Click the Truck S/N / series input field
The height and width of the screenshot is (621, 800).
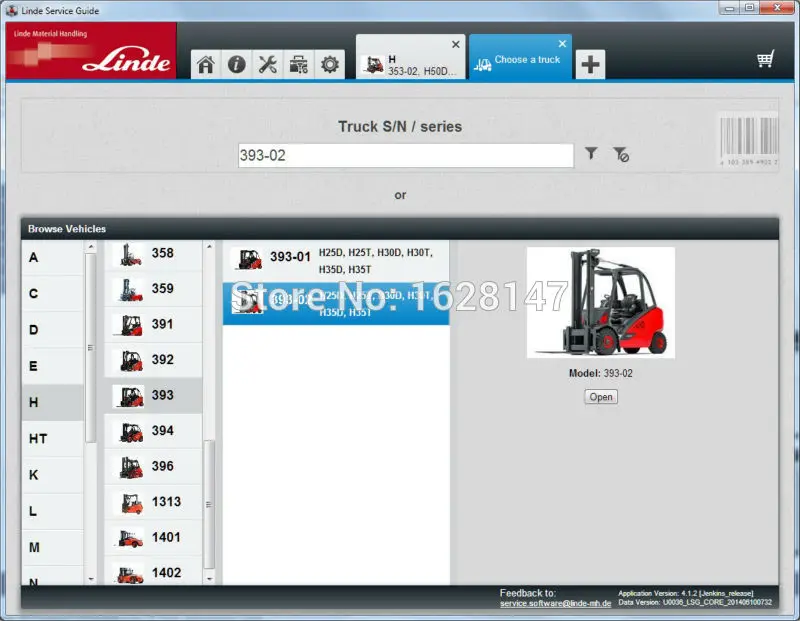tap(406, 155)
